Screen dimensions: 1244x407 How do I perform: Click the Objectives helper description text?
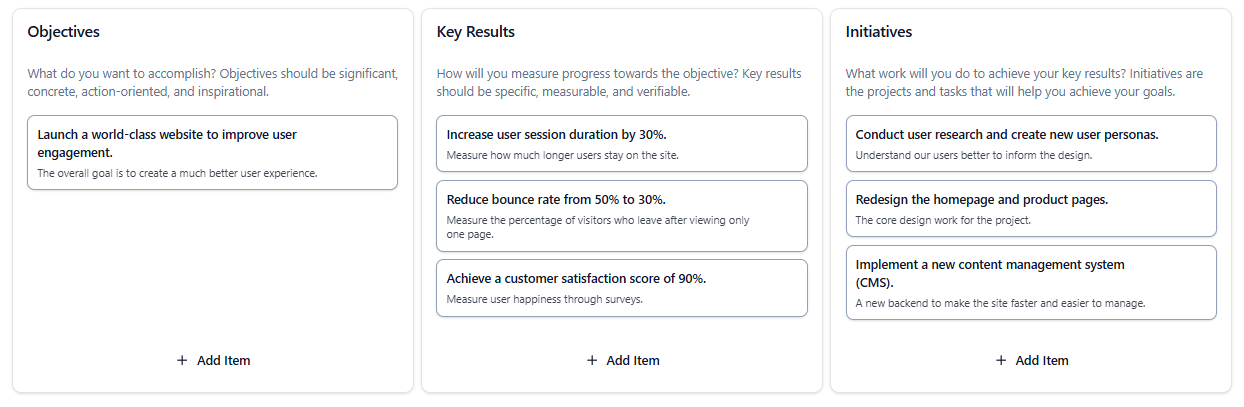coord(212,82)
